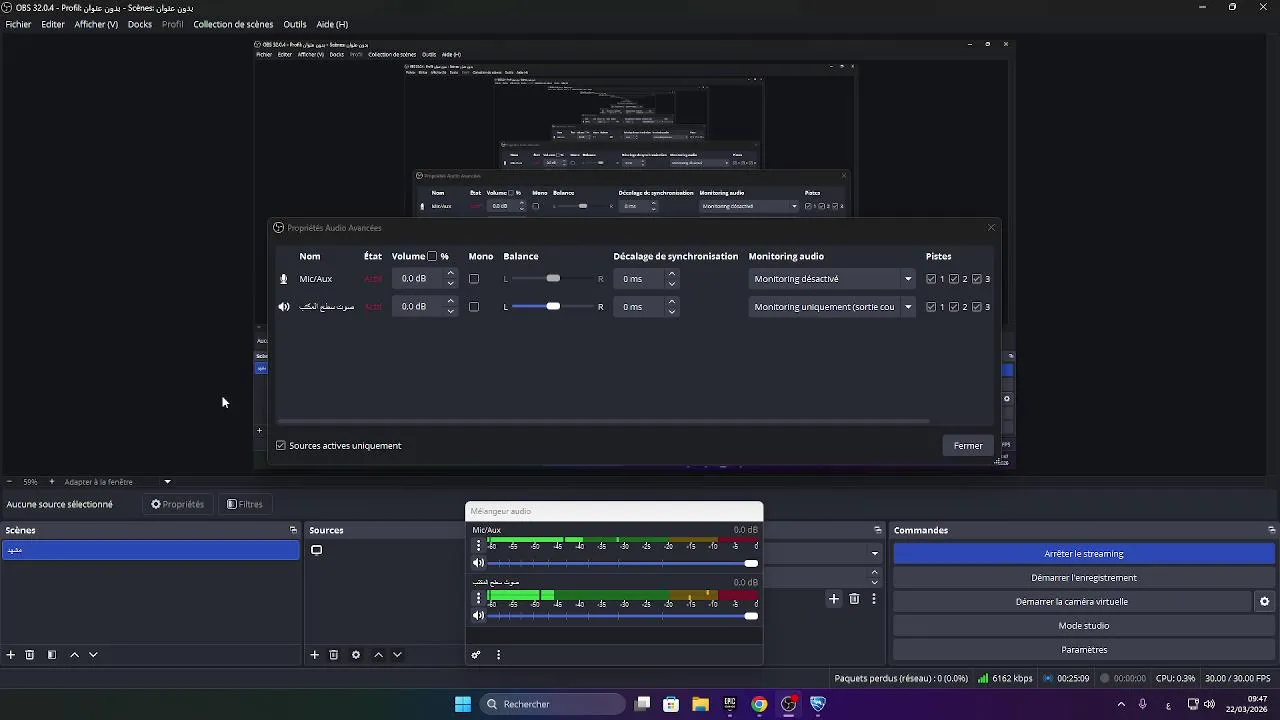This screenshot has height=720, width=1280.
Task: Toggle Volume percent checkbox in header
Action: pos(432,257)
